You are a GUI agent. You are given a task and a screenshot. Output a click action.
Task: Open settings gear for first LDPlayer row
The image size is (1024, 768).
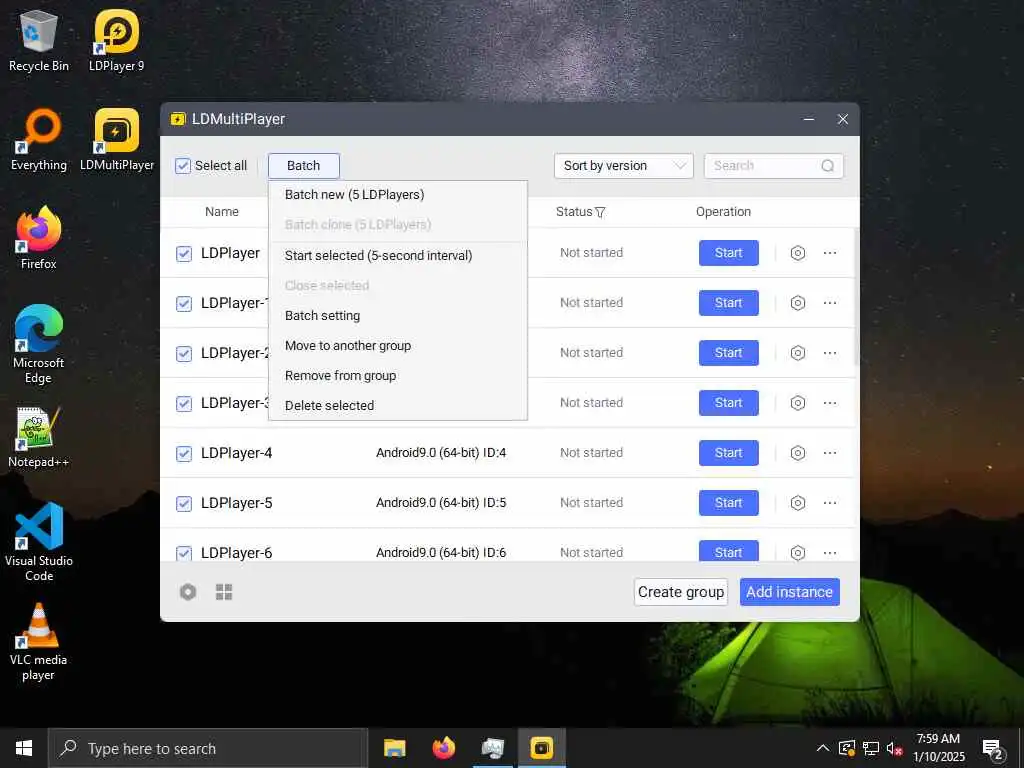797,253
